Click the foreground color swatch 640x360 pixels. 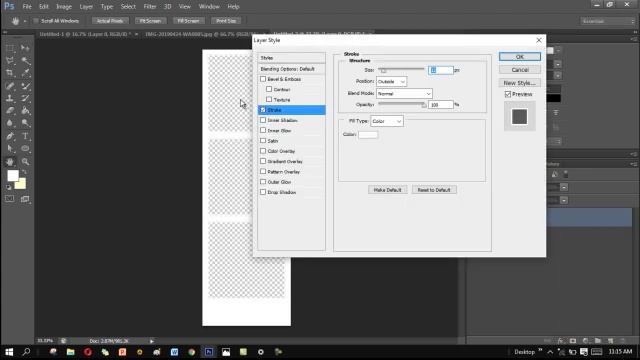point(13,176)
